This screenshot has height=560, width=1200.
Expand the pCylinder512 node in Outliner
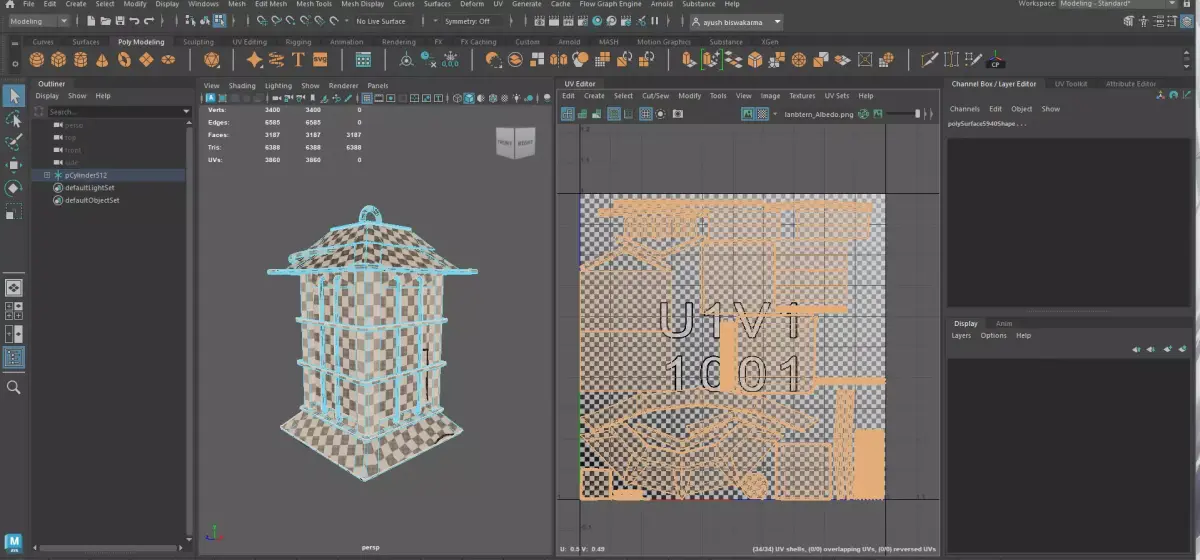46,175
